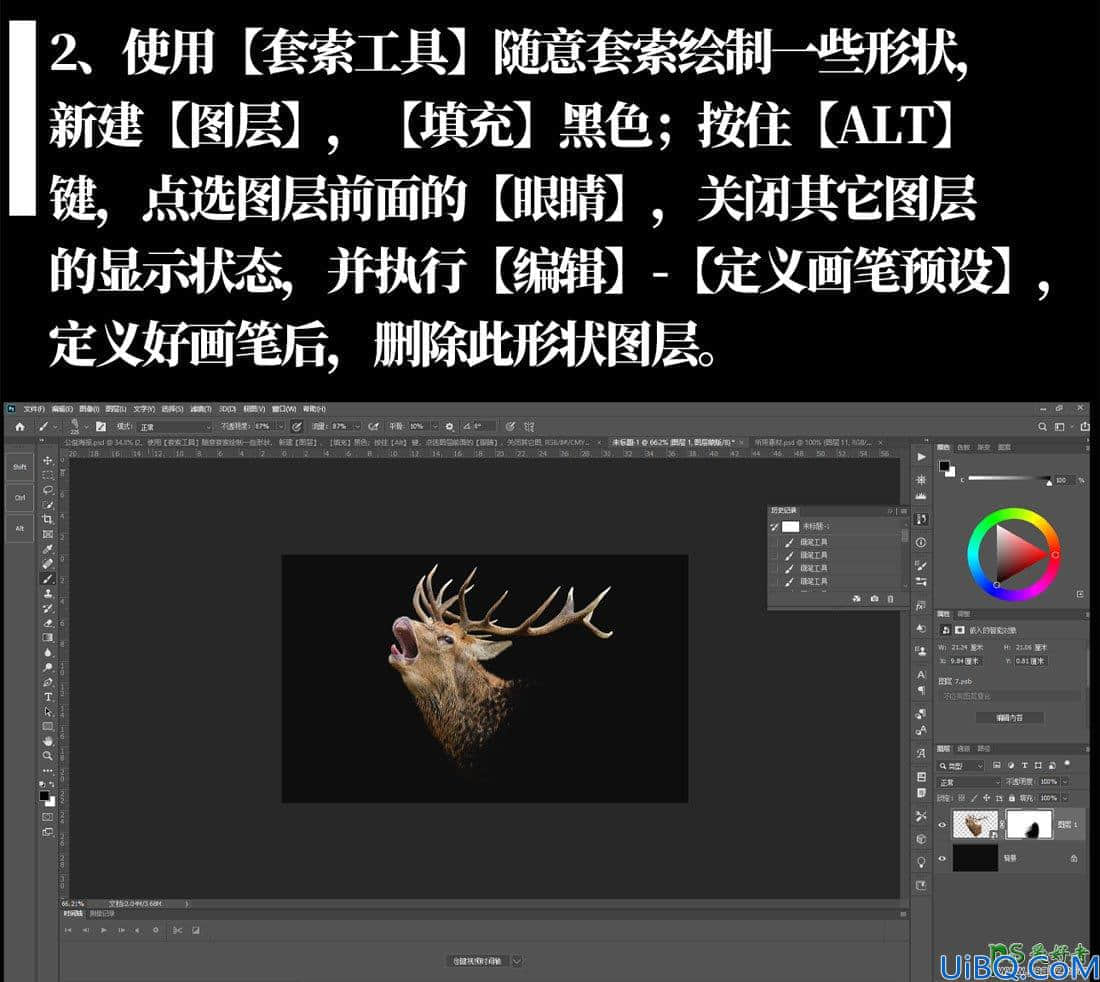Image resolution: width=1100 pixels, height=982 pixels.
Task: Open the 3D menu
Action: [227, 408]
